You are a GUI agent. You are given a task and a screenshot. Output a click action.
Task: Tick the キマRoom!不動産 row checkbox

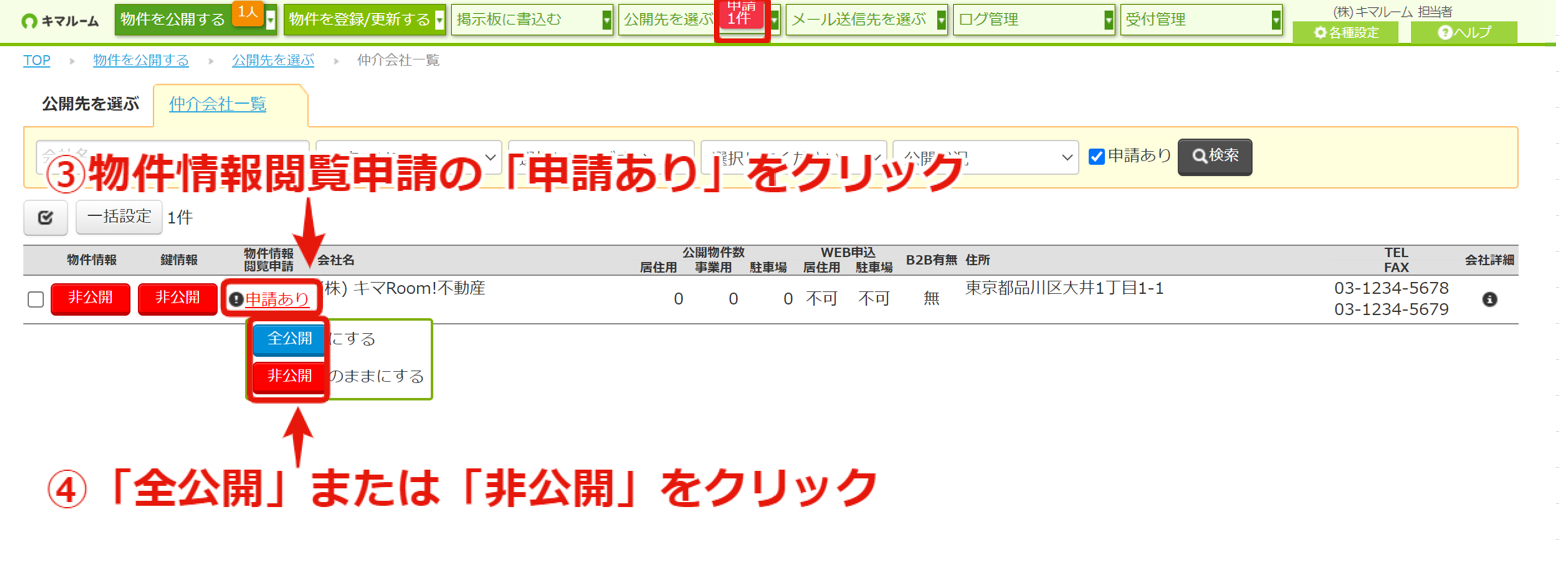(x=36, y=299)
